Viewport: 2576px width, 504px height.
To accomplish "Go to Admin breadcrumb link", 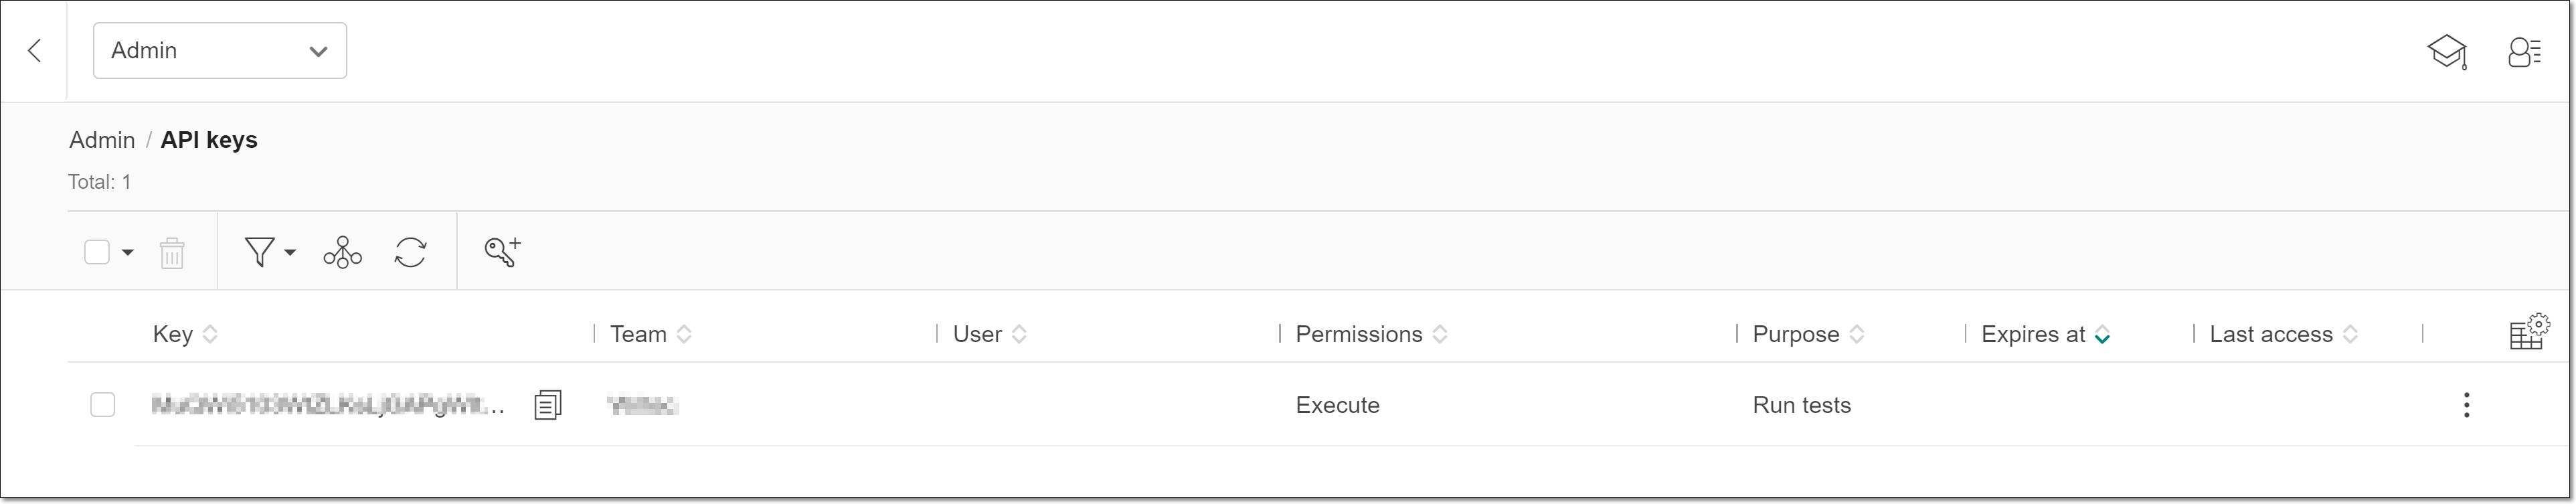I will (x=102, y=140).
